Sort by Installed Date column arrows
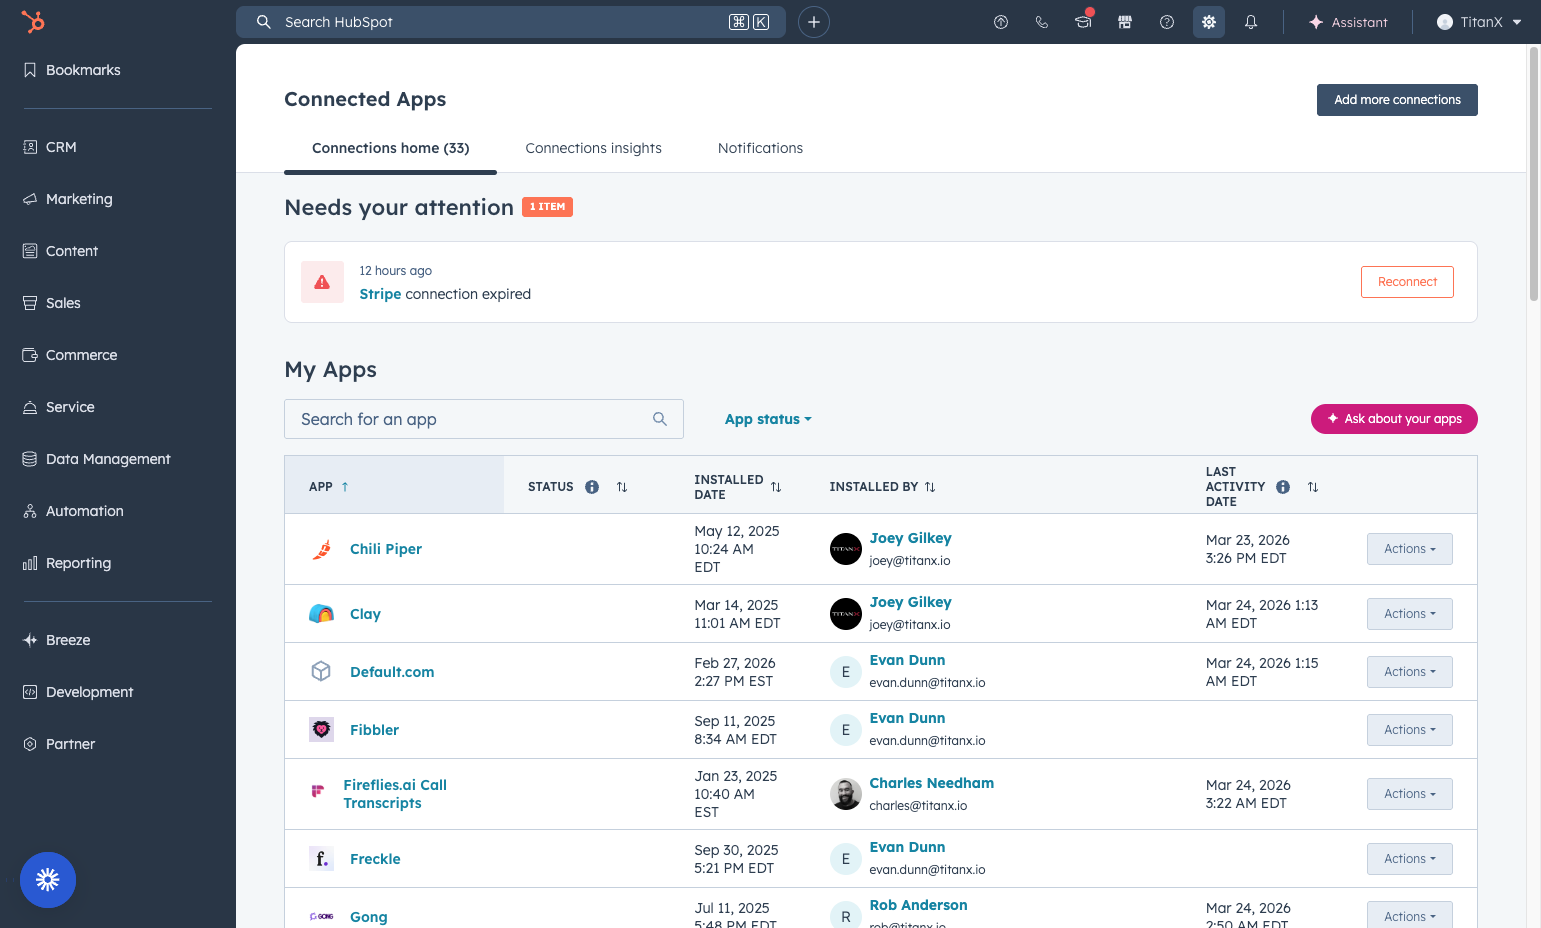Image resolution: width=1541 pixels, height=928 pixels. (776, 487)
